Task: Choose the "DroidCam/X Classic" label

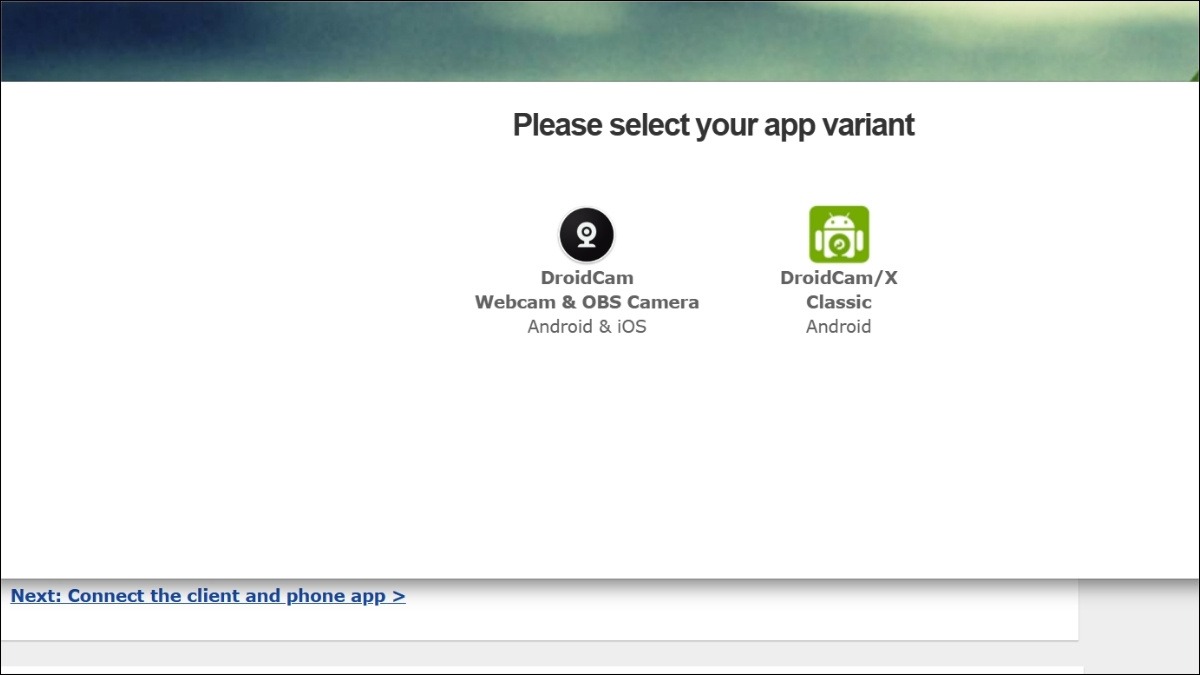Action: (839, 290)
